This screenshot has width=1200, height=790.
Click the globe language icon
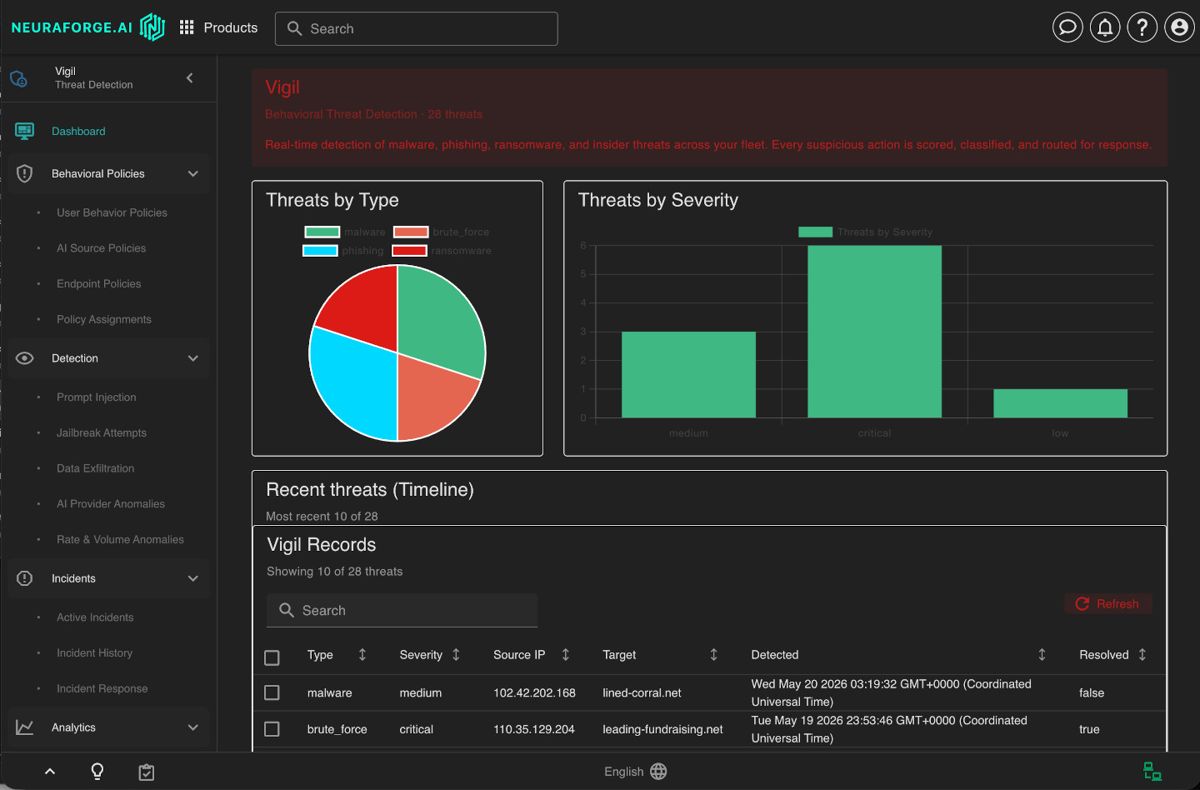658,772
